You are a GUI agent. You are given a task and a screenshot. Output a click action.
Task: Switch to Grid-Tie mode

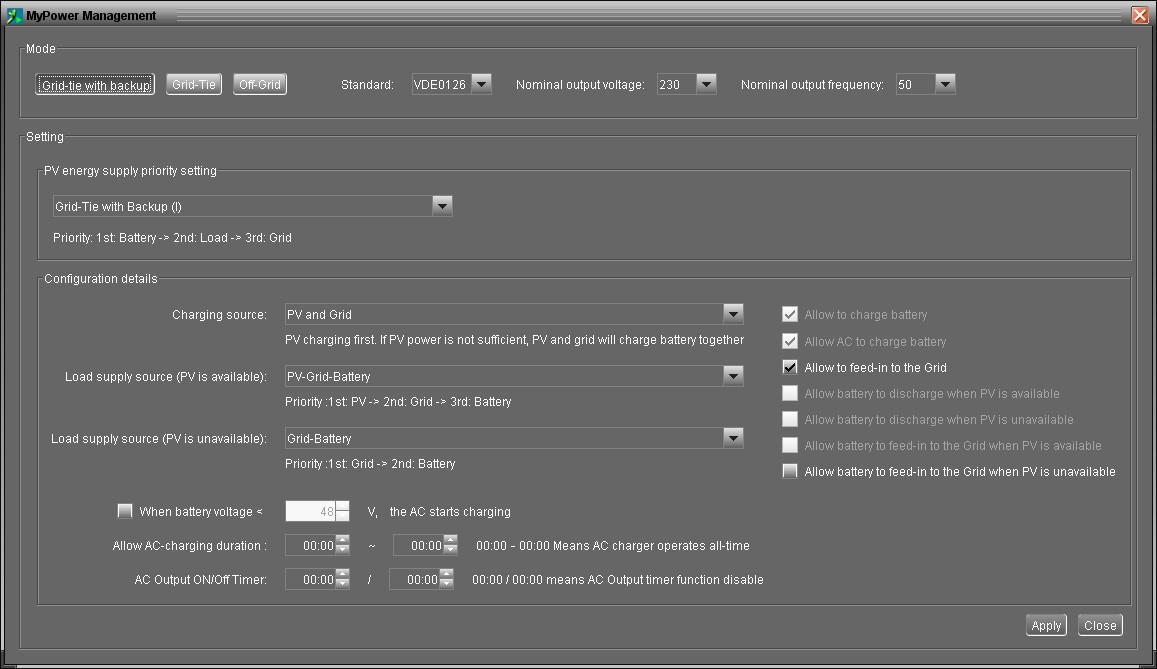193,85
